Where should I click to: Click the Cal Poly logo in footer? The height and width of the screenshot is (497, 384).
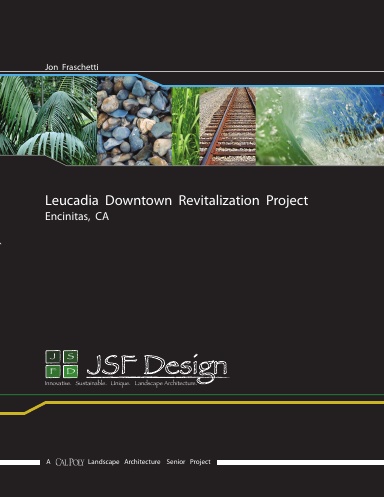pos(70,462)
